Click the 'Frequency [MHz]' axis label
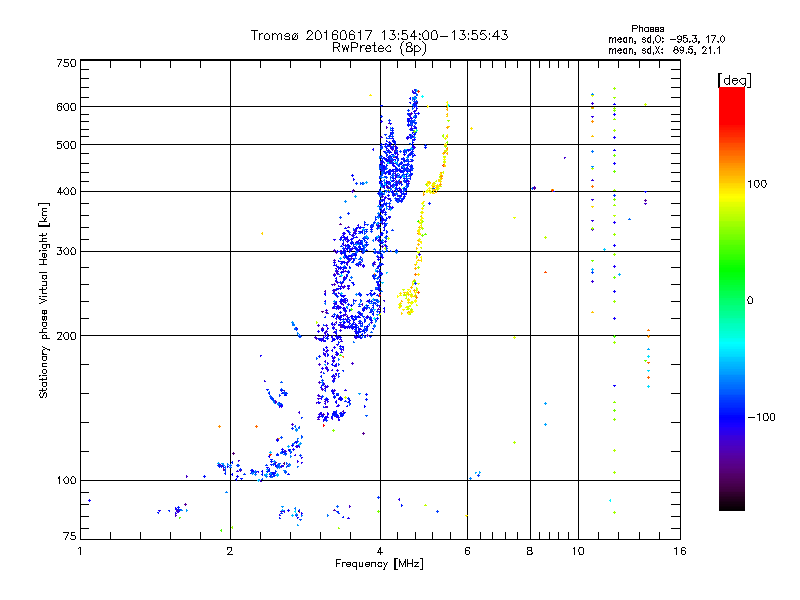 379,564
